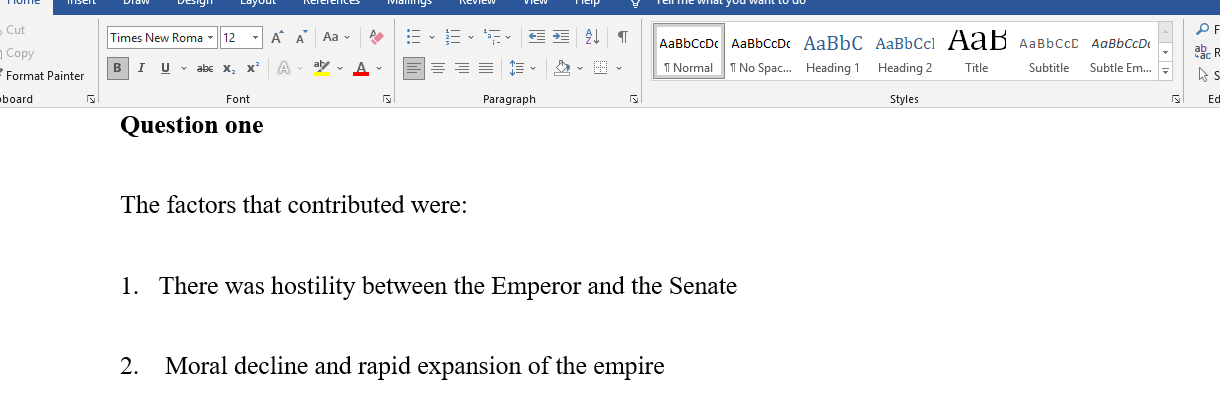Toggle Italic formatting
Image resolution: width=1220 pixels, height=393 pixels.
click(x=141, y=68)
